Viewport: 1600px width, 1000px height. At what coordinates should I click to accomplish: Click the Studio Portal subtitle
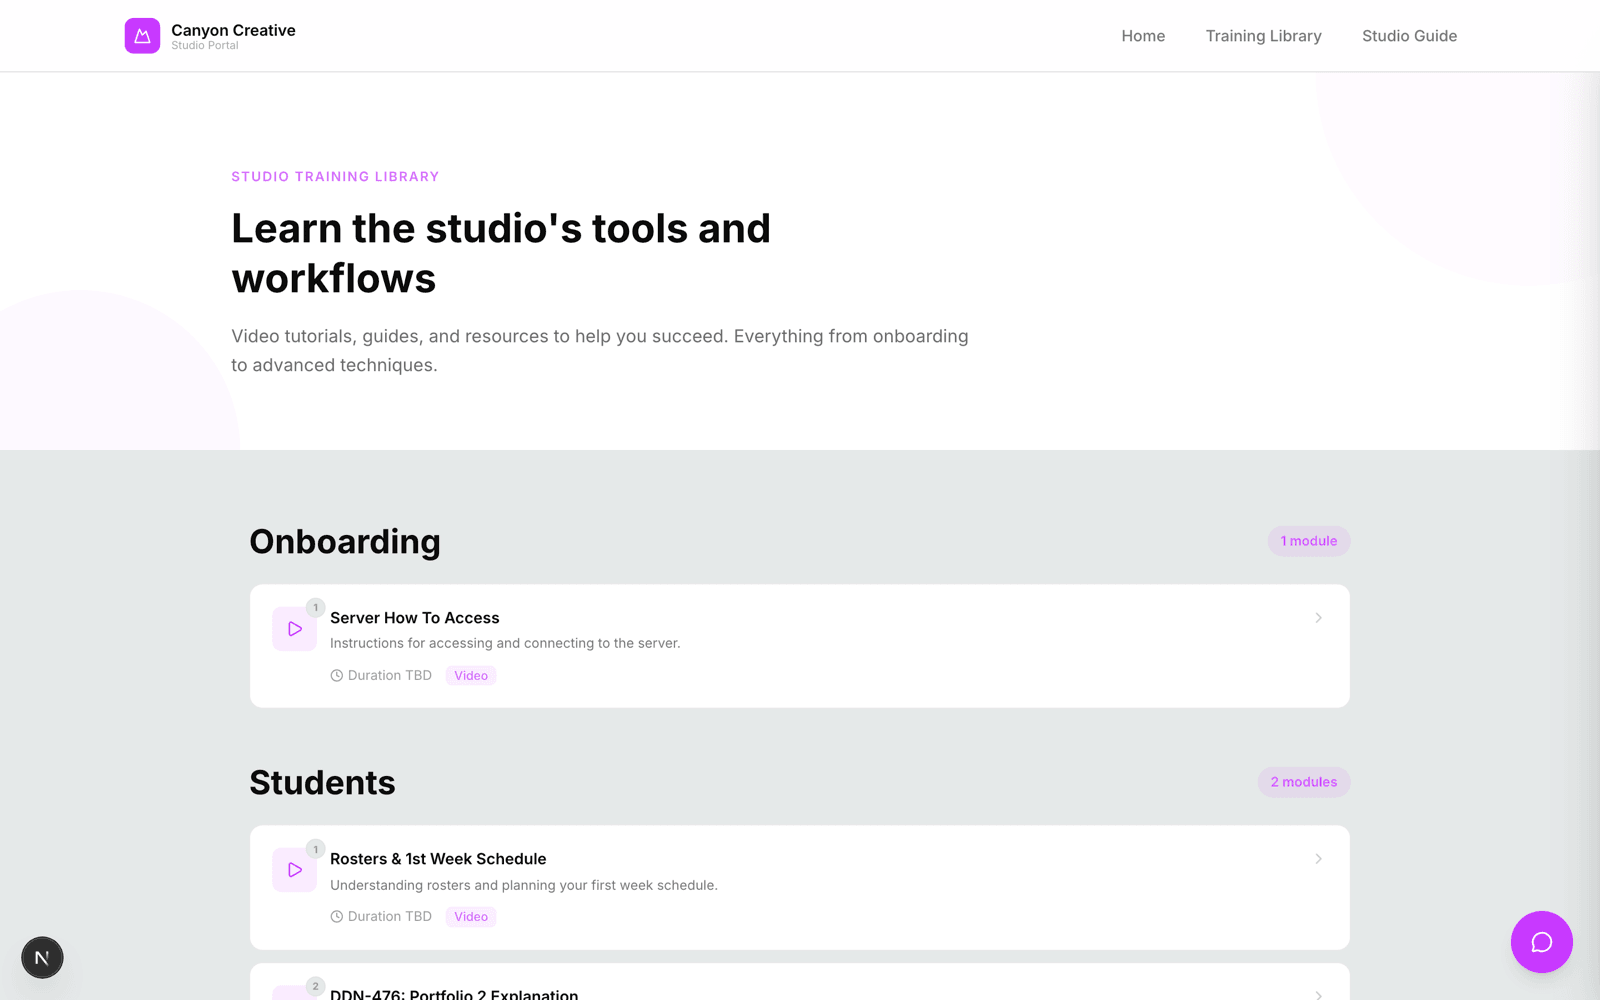coord(205,46)
